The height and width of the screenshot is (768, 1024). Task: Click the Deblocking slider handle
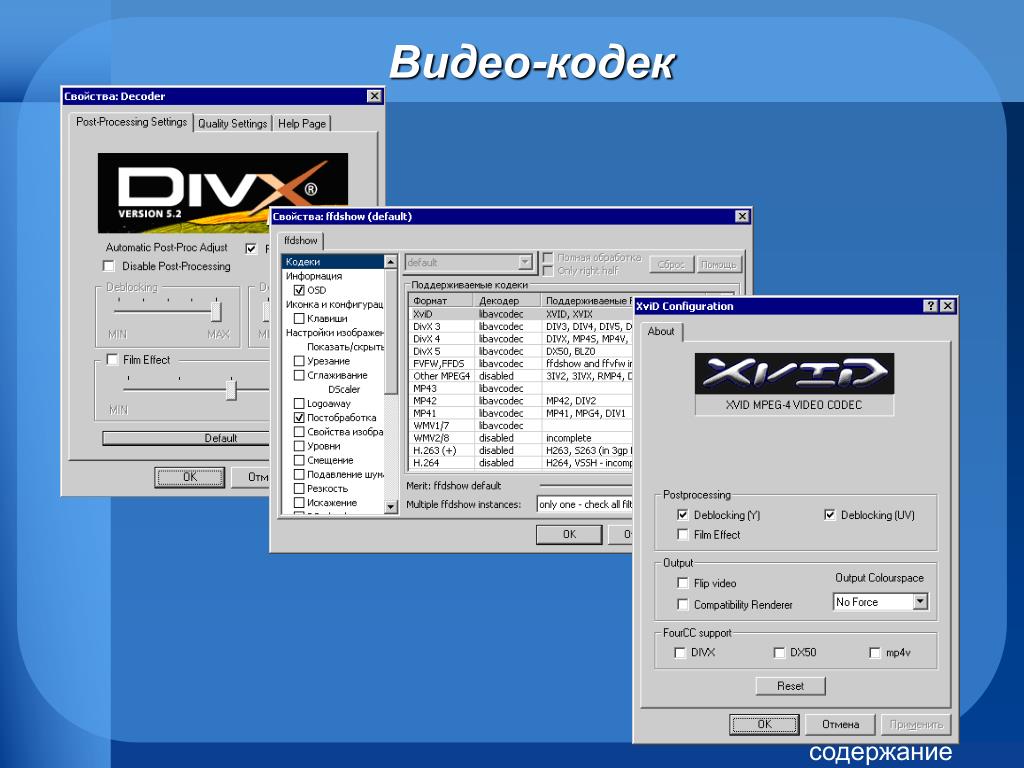[x=216, y=311]
